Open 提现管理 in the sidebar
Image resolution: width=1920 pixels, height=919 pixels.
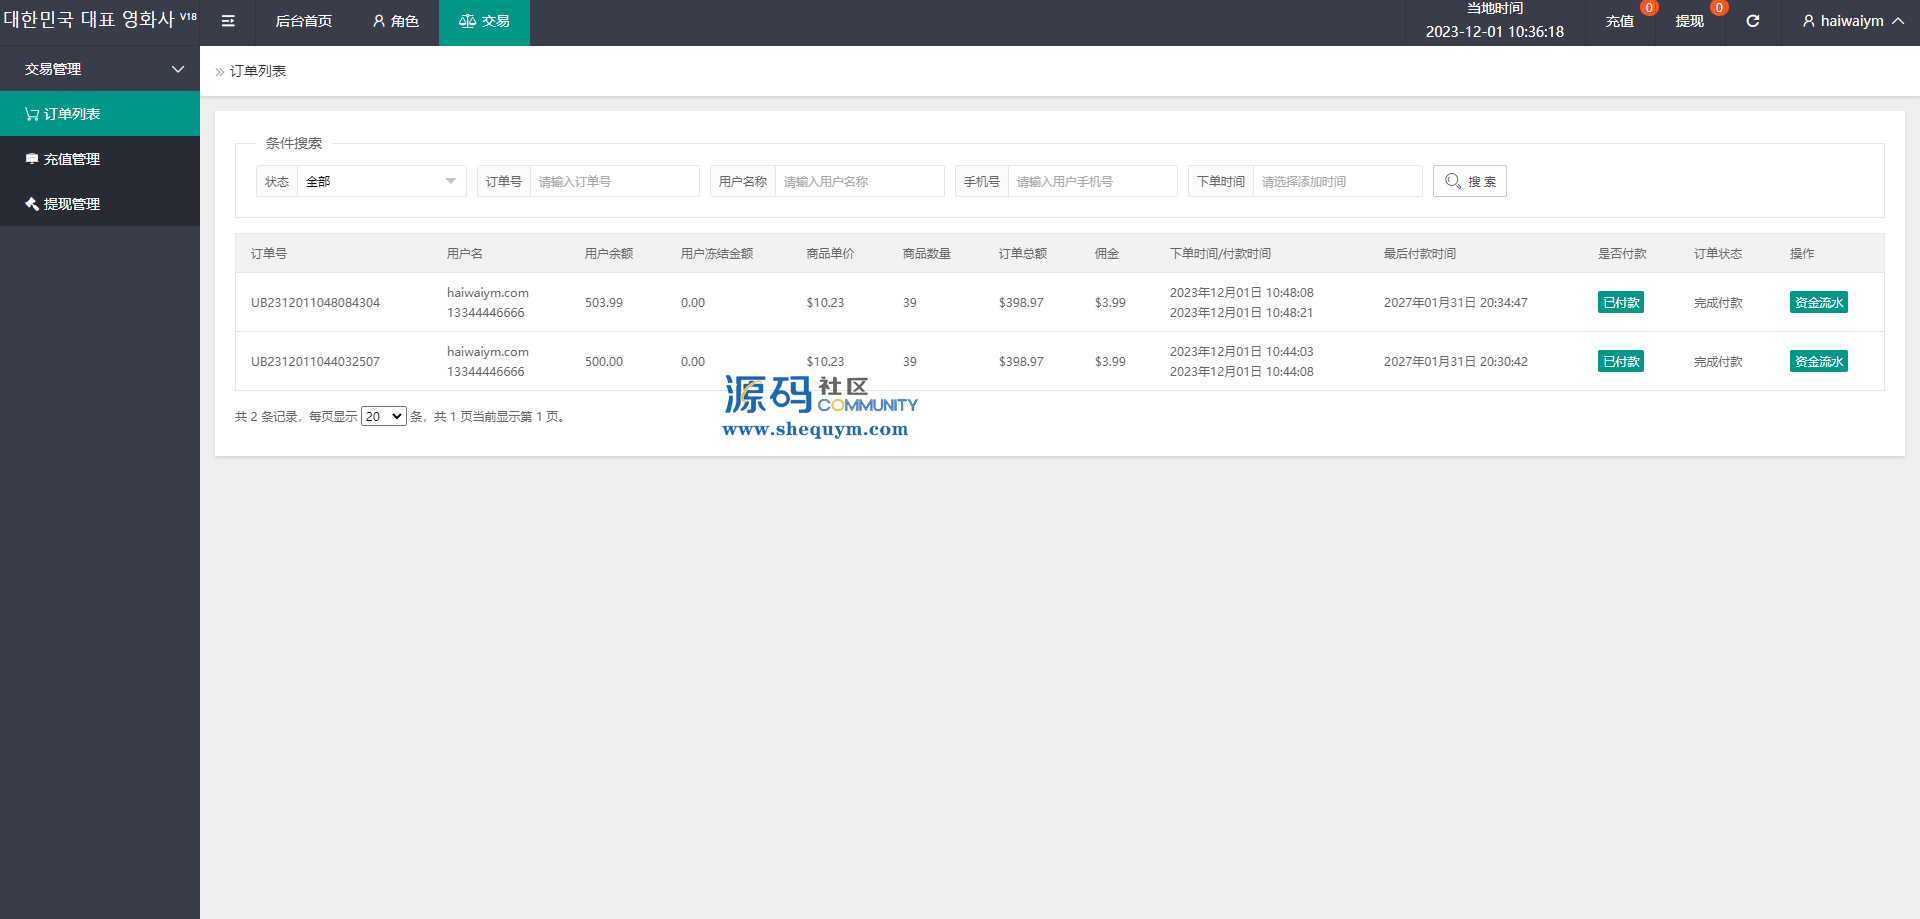[x=100, y=204]
